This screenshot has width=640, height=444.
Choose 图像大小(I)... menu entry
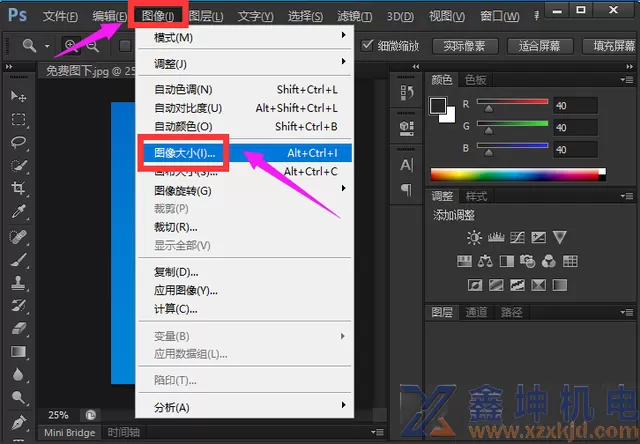coord(245,153)
